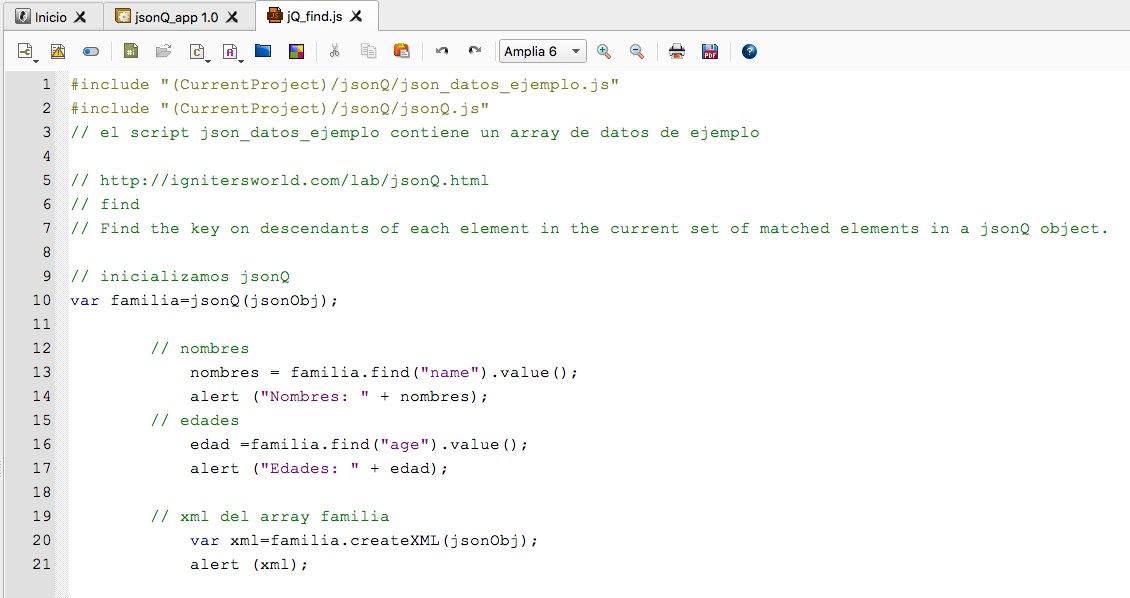Click the 'Find the key on descendants' comment
Screen dimensions: 1130x598
click(x=589, y=228)
